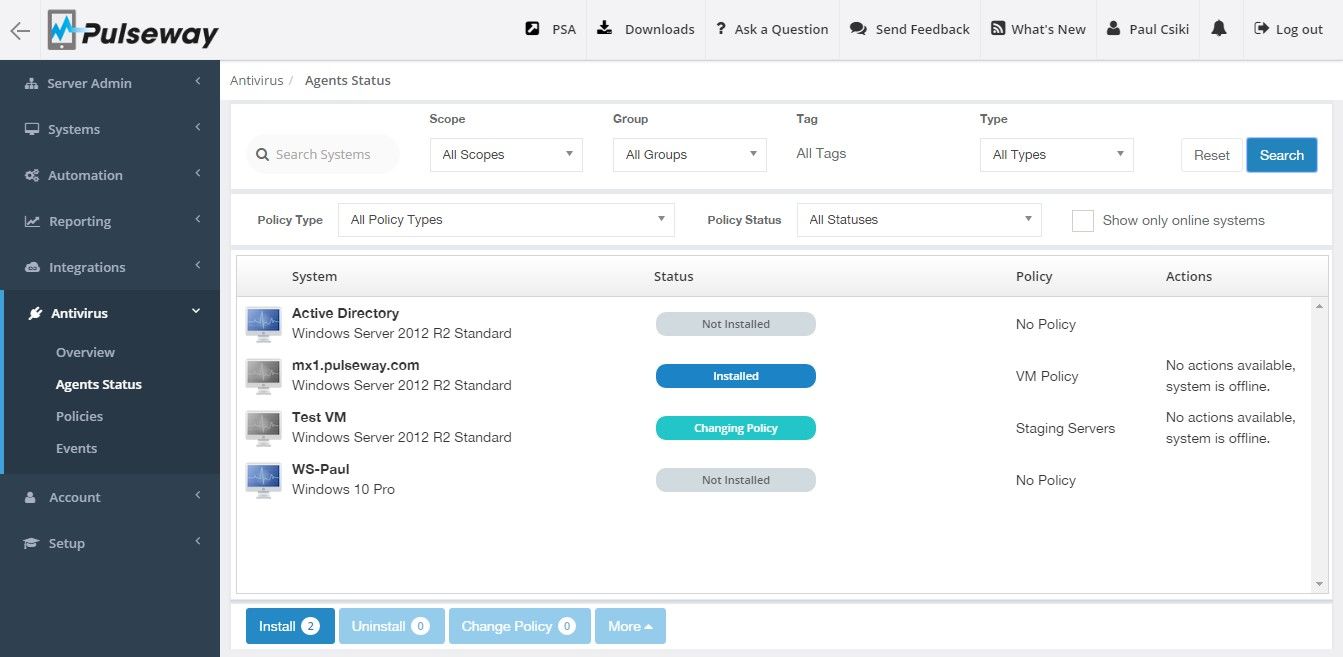Image resolution: width=1343 pixels, height=657 pixels.
Task: Open the Group dropdown
Action: tap(690, 155)
